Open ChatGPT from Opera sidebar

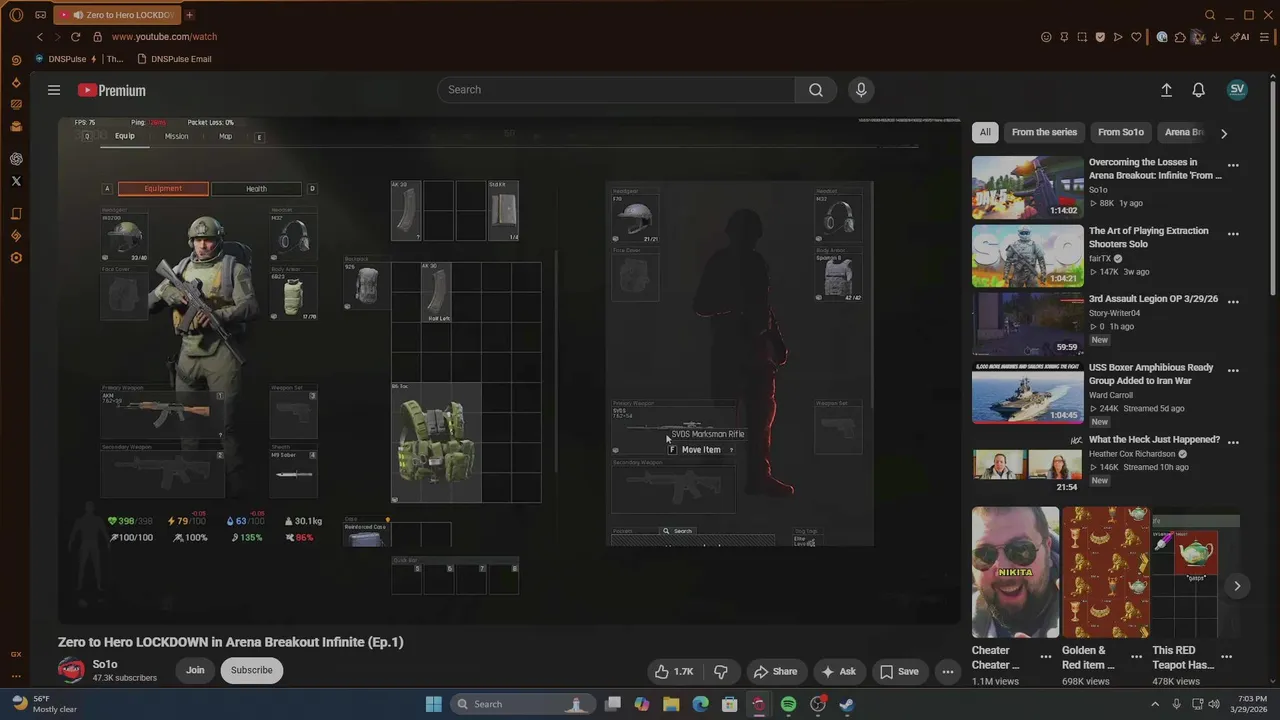pos(16,159)
